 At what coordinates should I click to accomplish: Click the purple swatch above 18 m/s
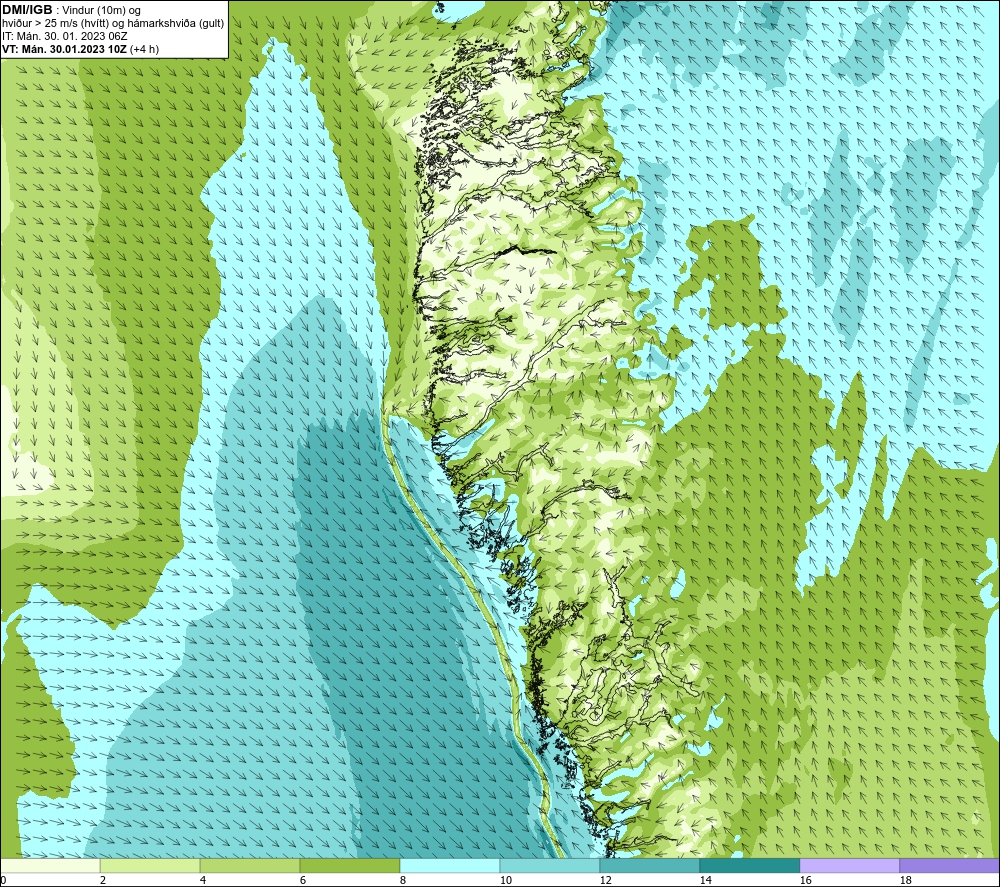(949, 865)
